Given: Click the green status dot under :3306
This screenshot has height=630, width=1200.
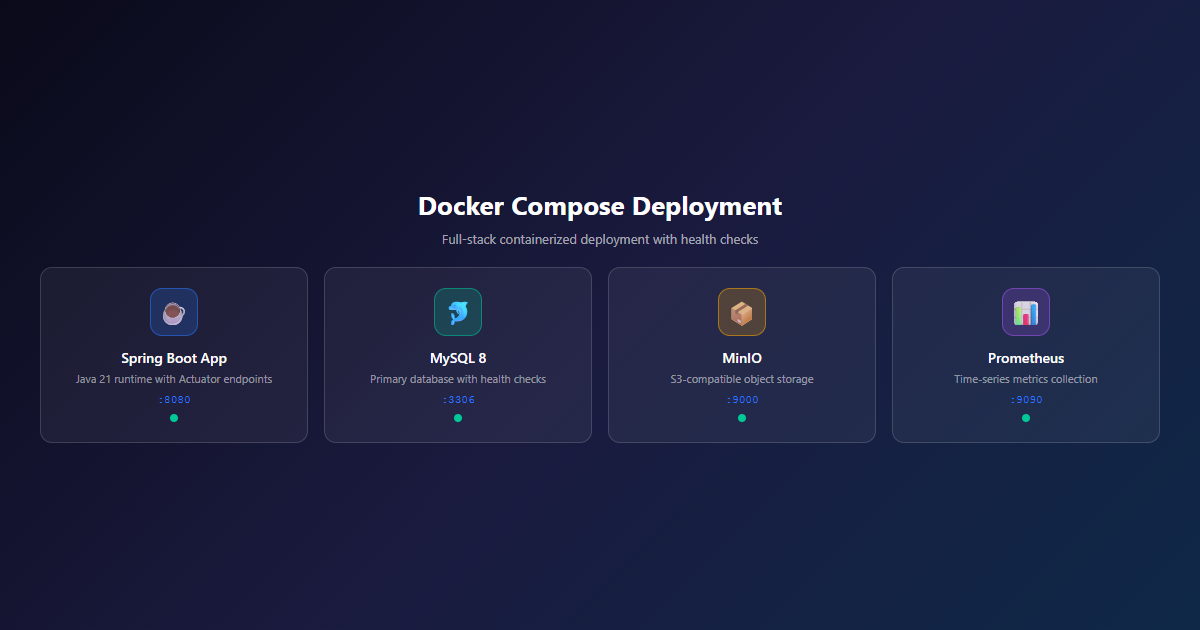Looking at the screenshot, I should coord(458,418).
